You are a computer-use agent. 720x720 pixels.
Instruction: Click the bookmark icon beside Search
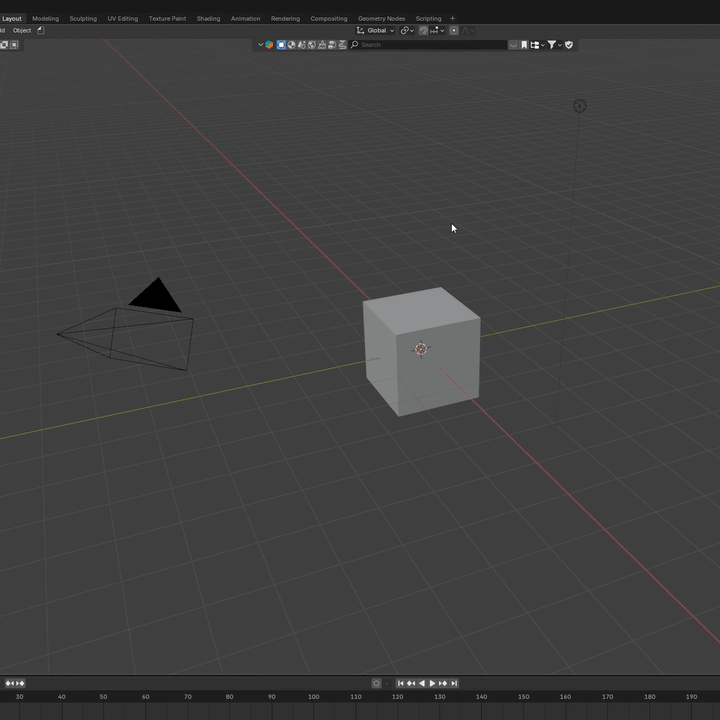(x=524, y=45)
